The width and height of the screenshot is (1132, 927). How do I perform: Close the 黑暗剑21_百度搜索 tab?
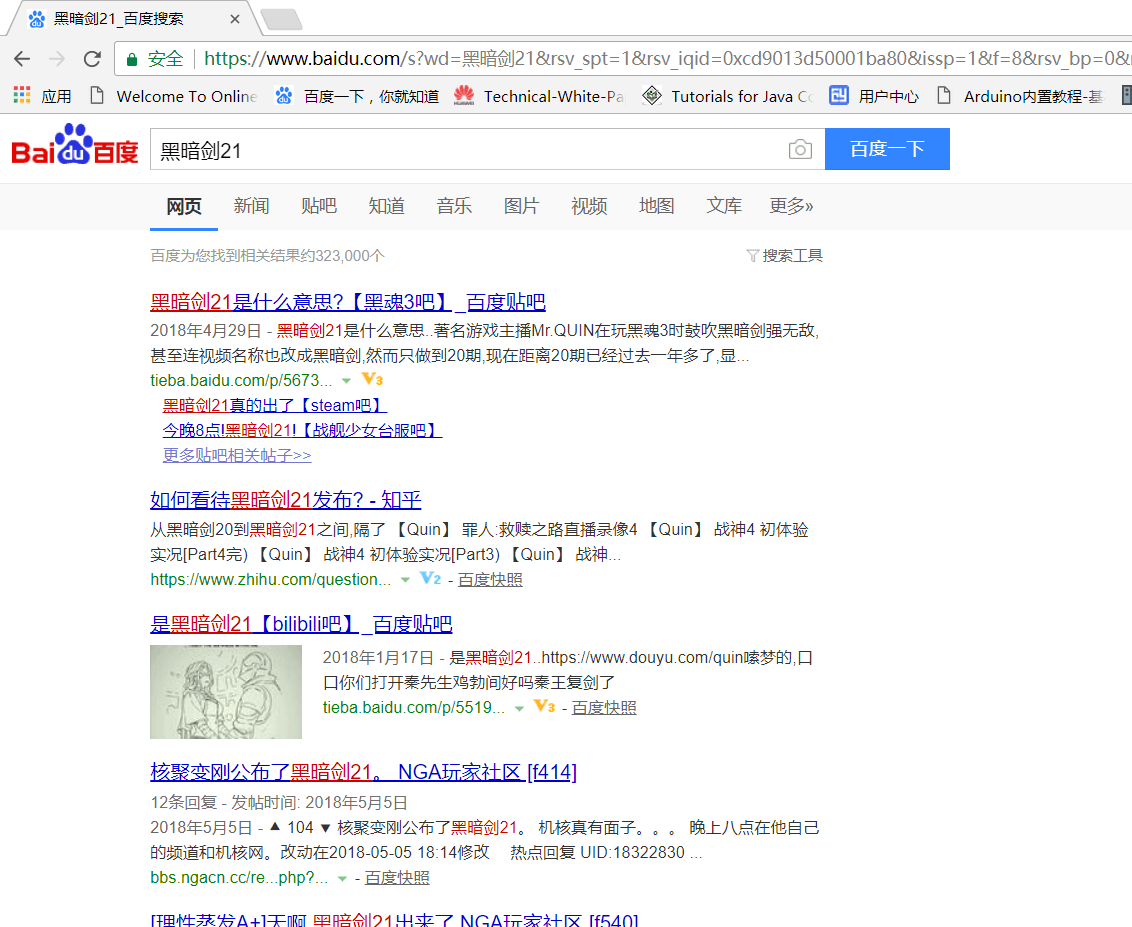point(235,19)
